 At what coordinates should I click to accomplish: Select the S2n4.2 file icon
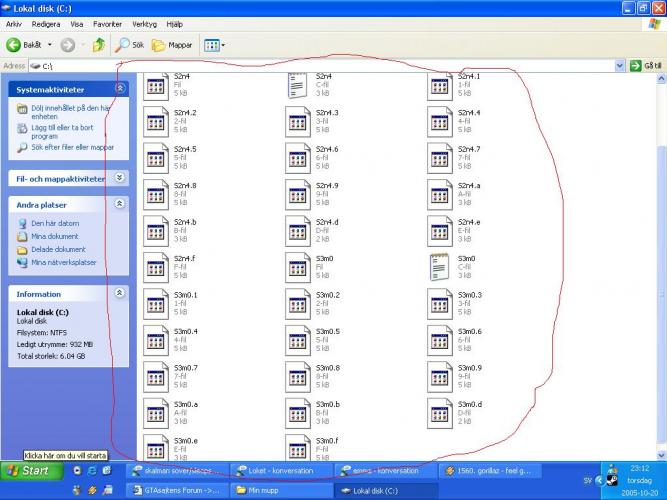(156, 122)
